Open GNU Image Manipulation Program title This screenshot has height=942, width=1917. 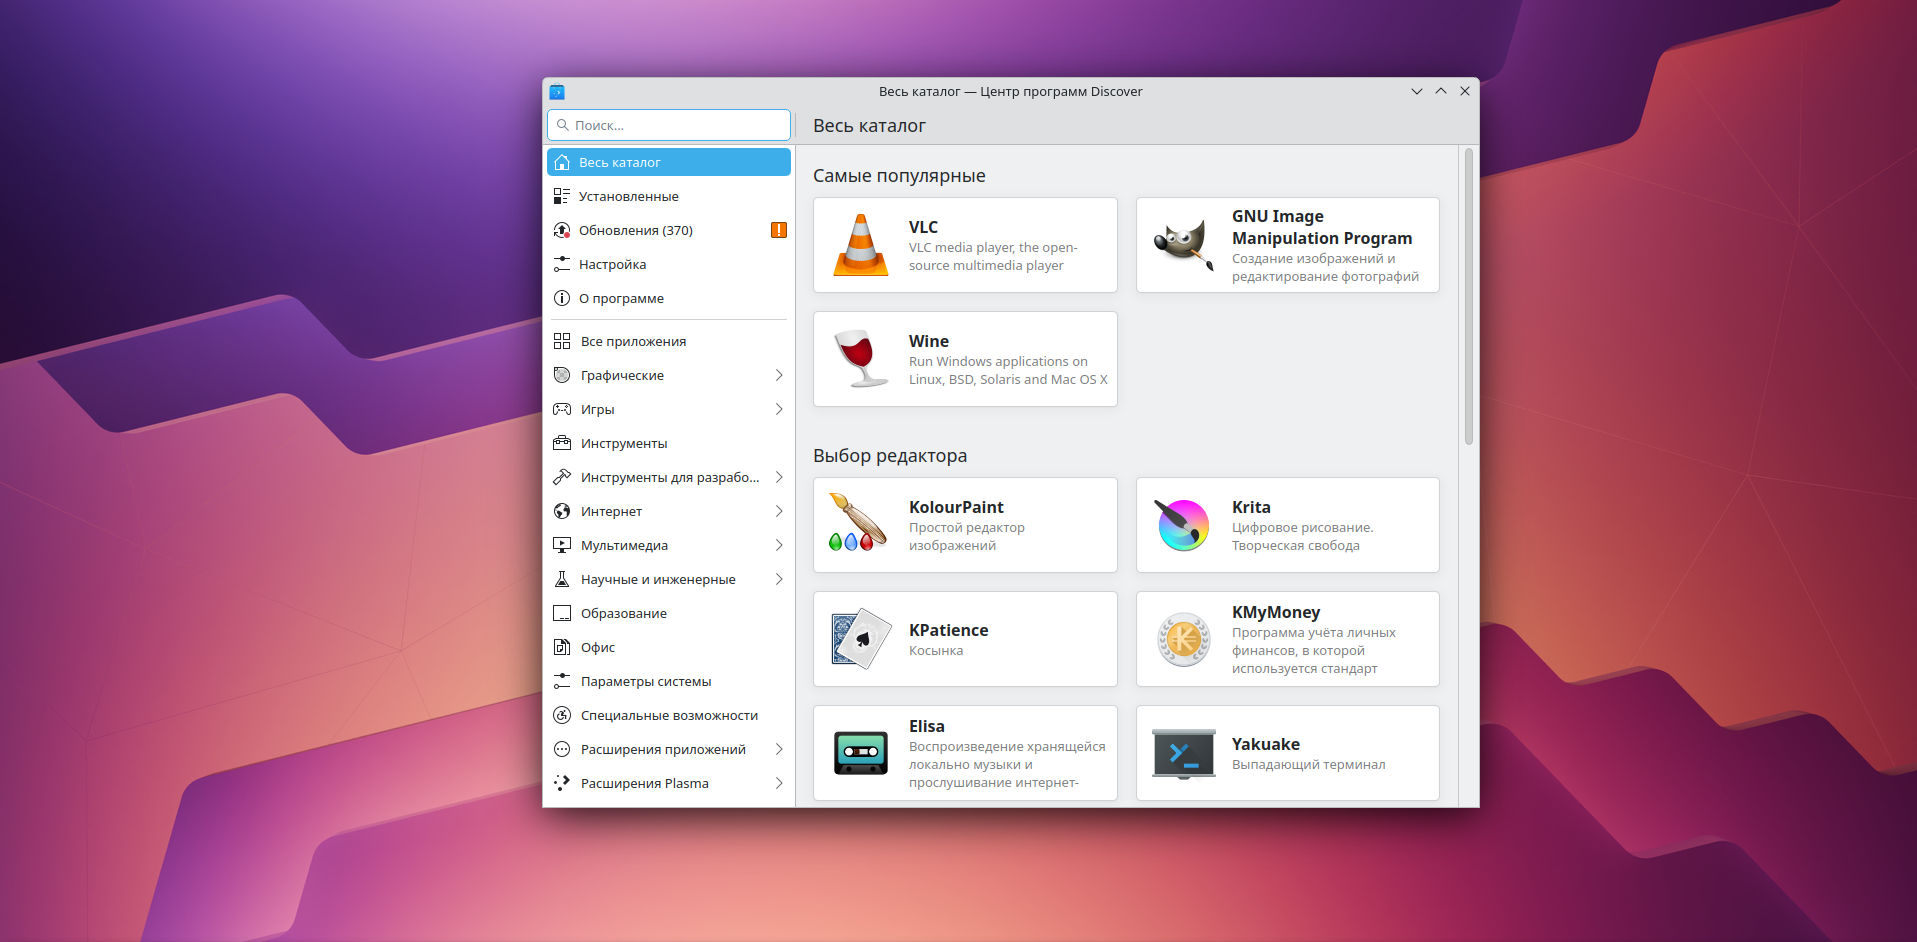point(1322,227)
